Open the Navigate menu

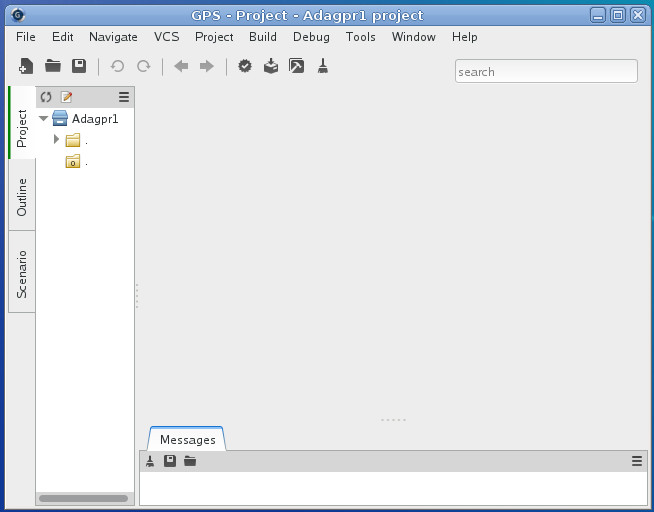pyautogui.click(x=113, y=37)
